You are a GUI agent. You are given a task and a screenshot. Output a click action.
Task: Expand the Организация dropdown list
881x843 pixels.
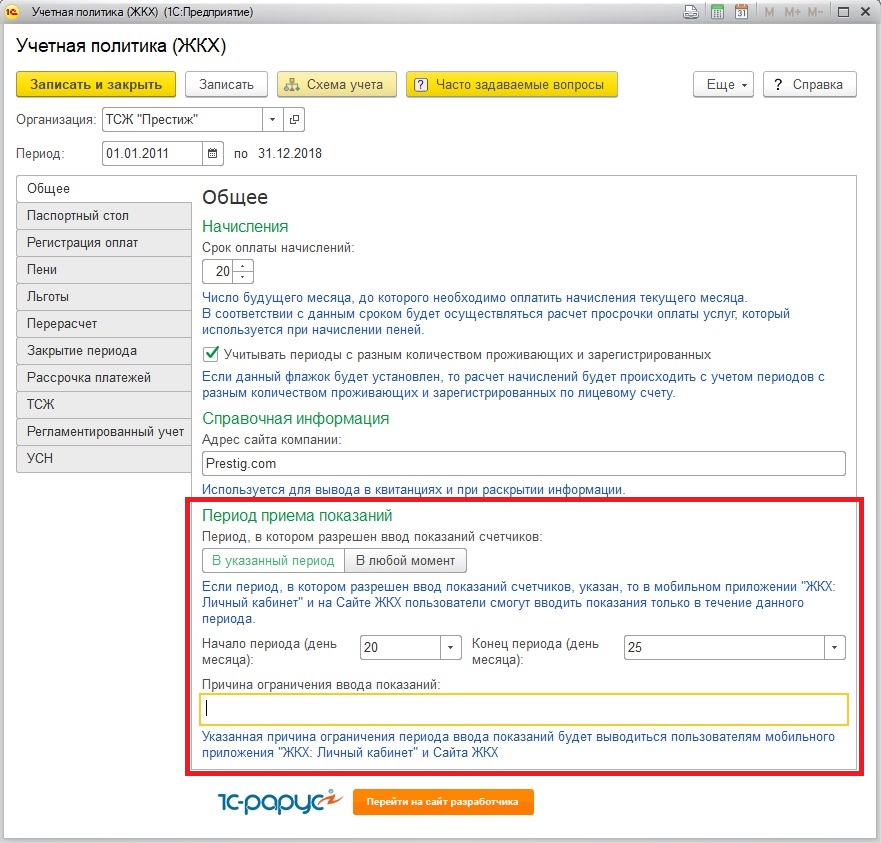(273, 120)
